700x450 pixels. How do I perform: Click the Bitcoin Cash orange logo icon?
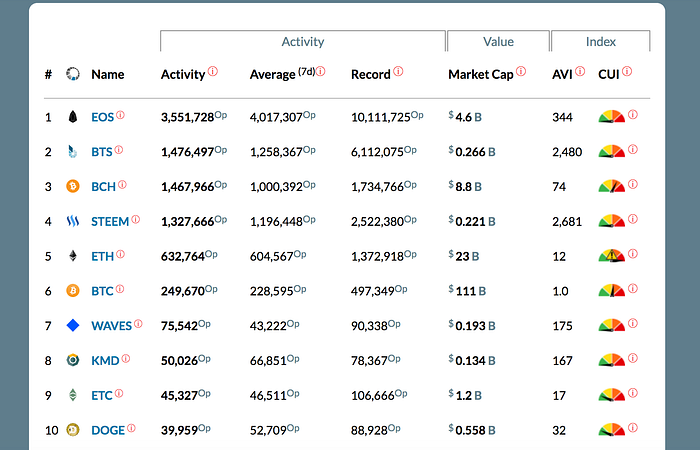[x=73, y=186]
